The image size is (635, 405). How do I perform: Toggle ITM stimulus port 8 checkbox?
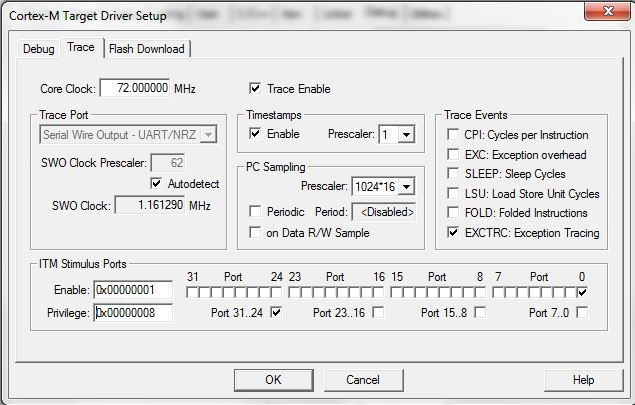pos(480,292)
